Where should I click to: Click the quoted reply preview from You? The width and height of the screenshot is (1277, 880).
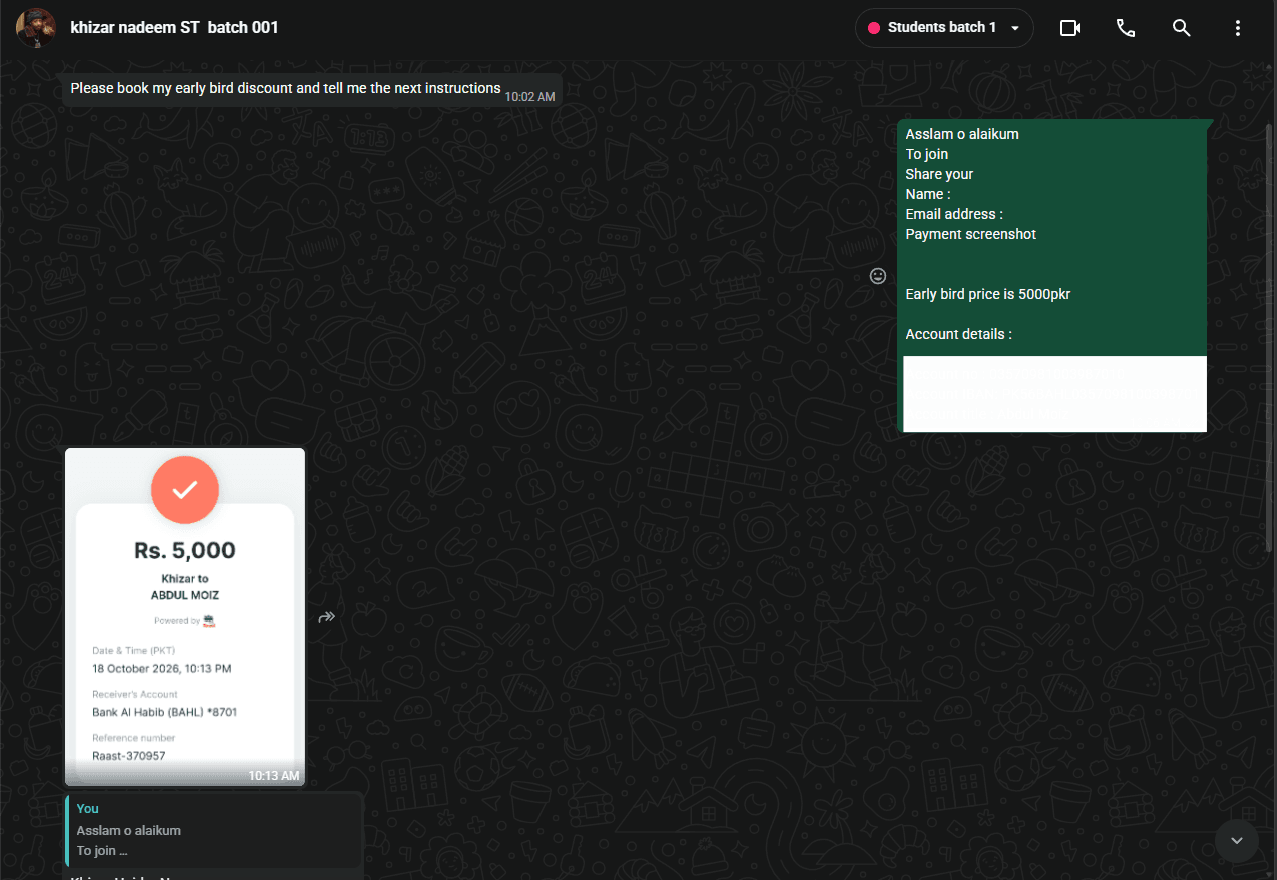coord(213,830)
